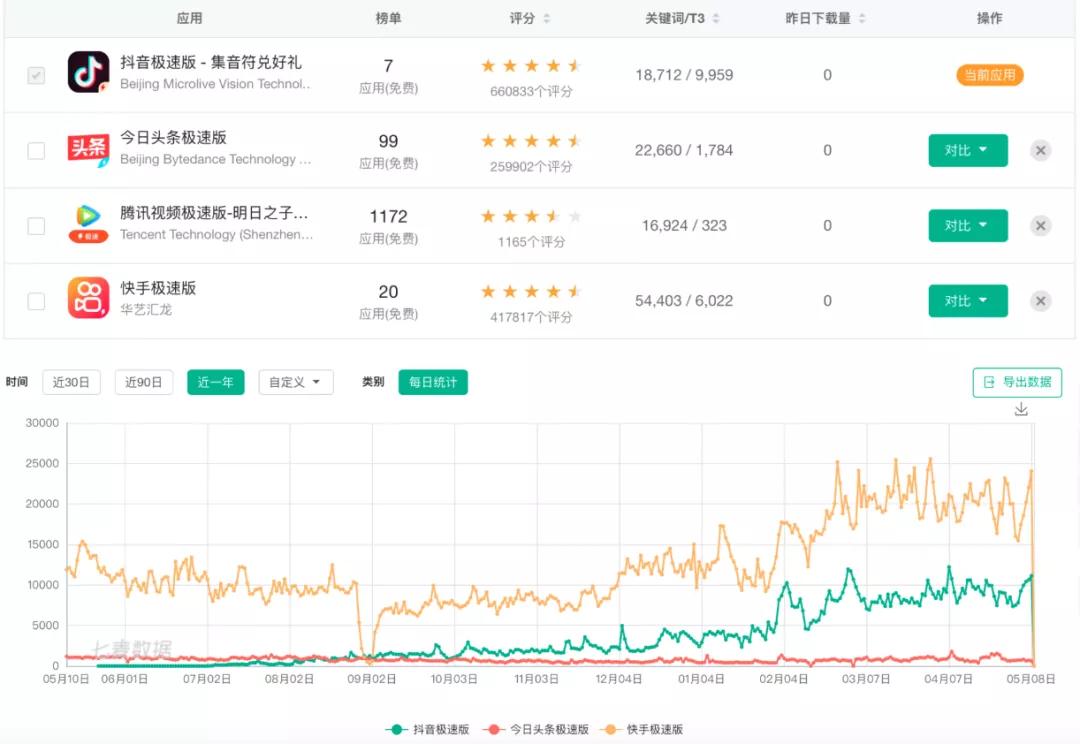Click the 抖音极速版 app icon
This screenshot has height=744, width=1080.
[88, 74]
